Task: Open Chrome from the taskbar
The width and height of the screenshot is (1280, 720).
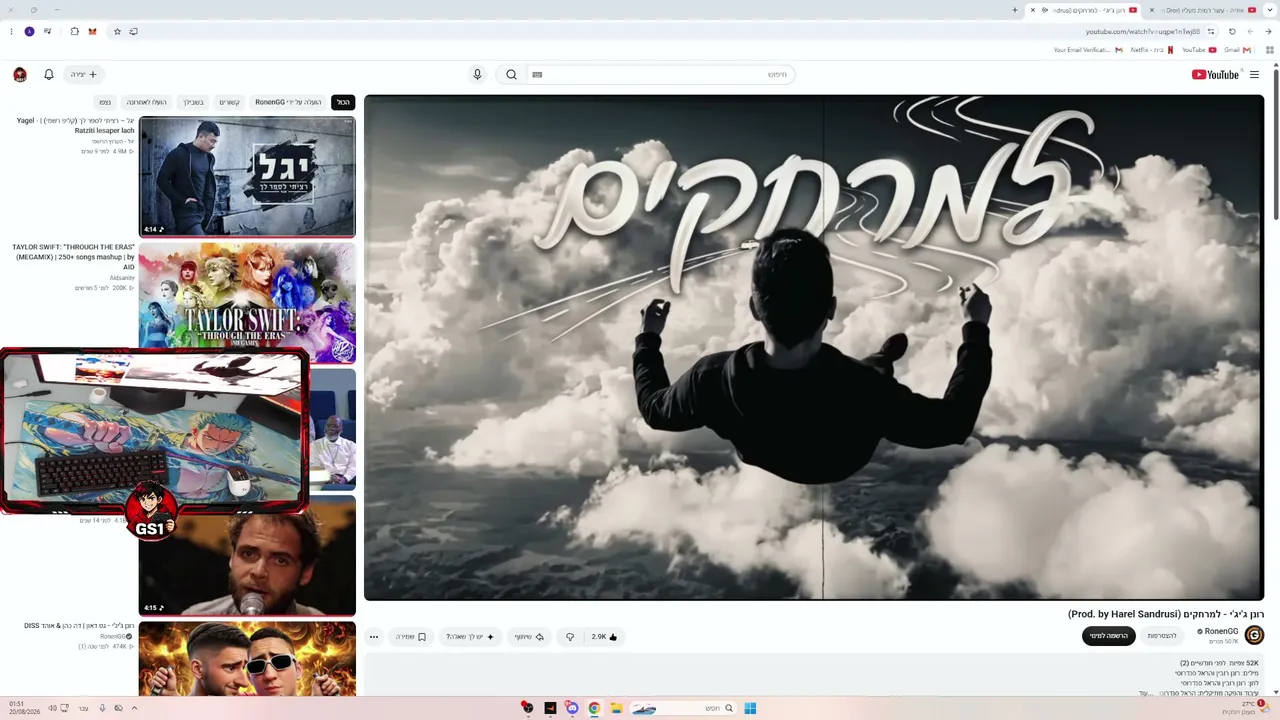Action: (x=594, y=708)
